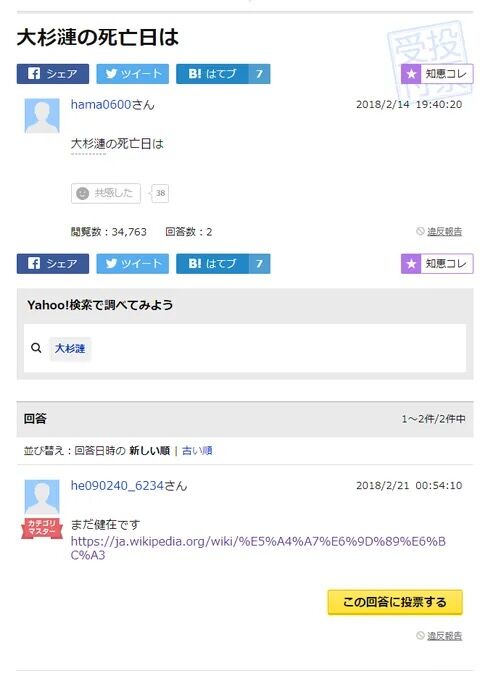Report the question via the 違反報告 link
The image size is (480, 676).
pyautogui.click(x=444, y=232)
